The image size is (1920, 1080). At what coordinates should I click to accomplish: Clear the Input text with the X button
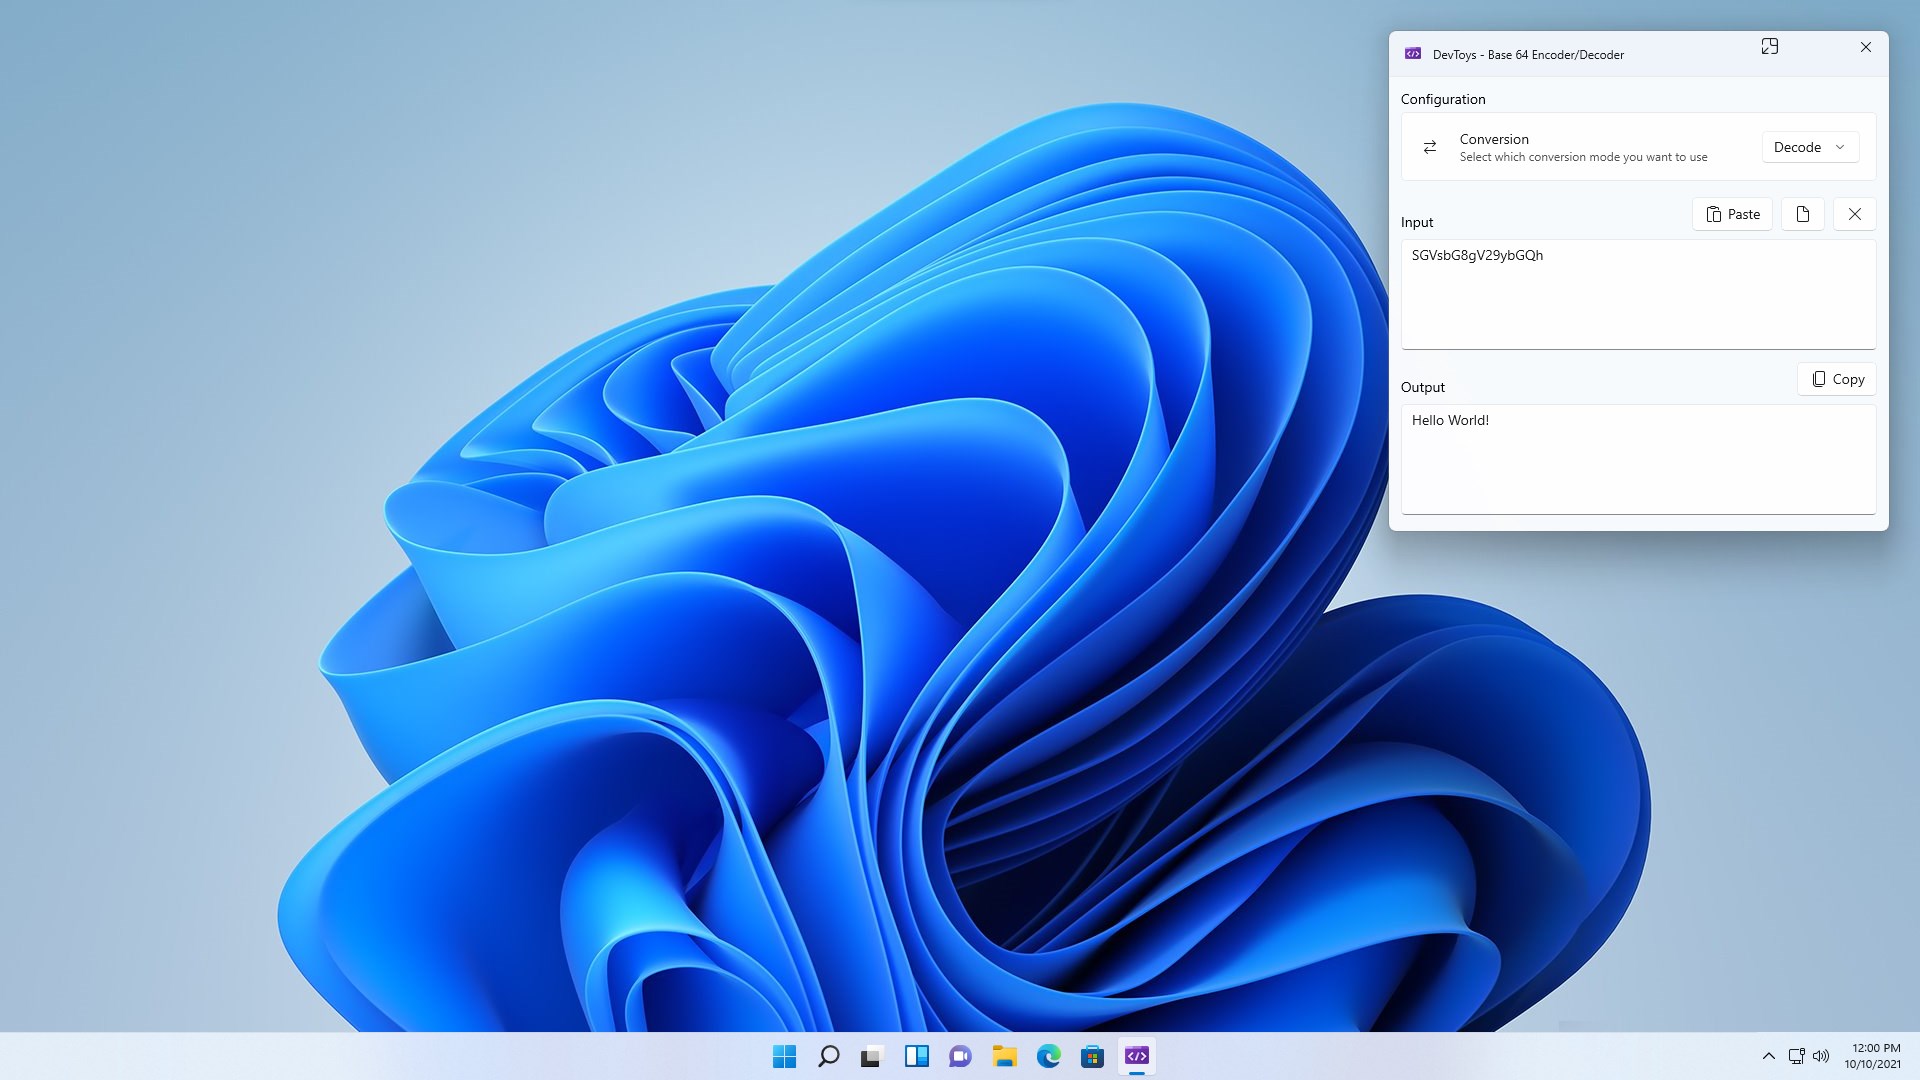(1854, 214)
